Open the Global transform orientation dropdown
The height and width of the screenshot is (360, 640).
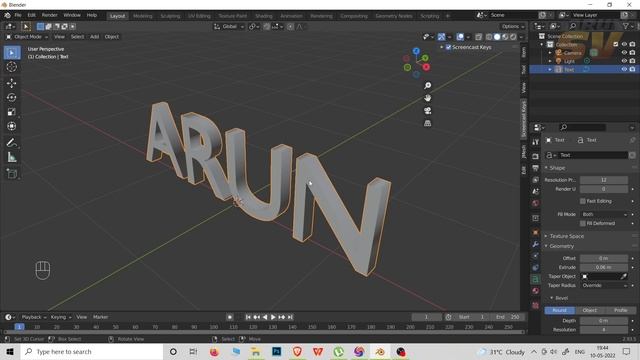pyautogui.click(x=229, y=27)
